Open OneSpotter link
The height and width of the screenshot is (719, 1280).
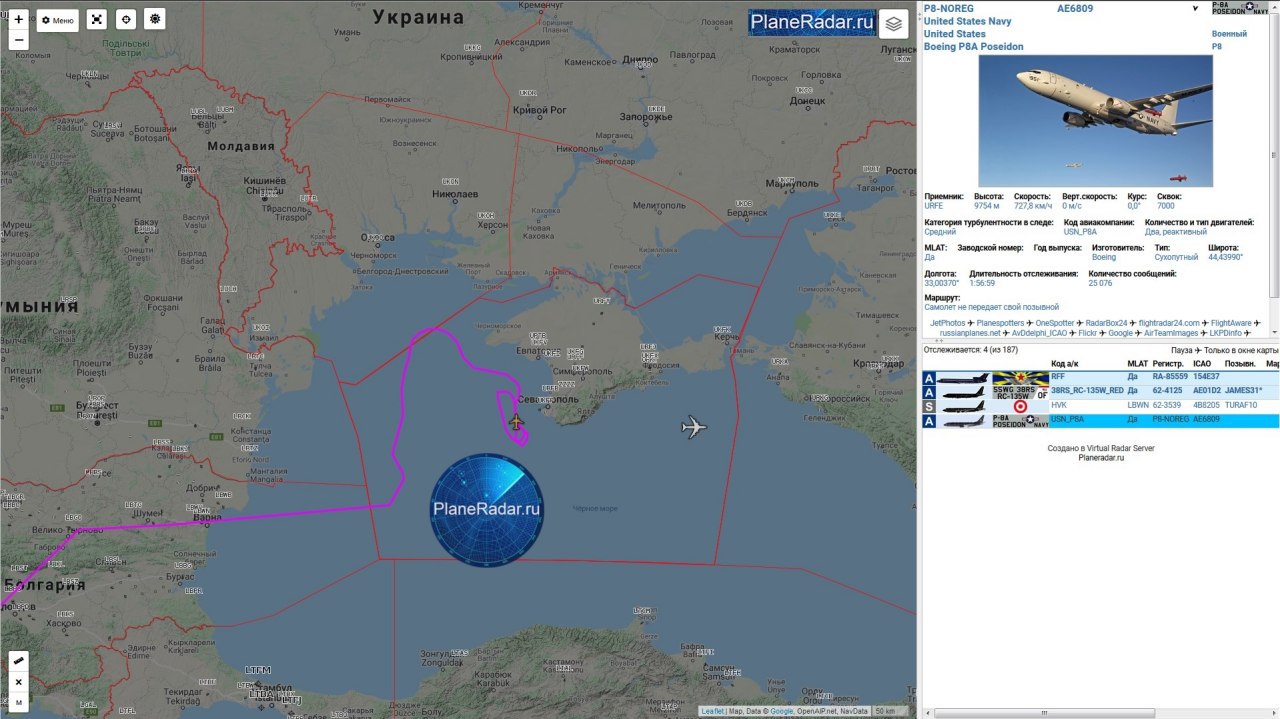click(x=1054, y=323)
